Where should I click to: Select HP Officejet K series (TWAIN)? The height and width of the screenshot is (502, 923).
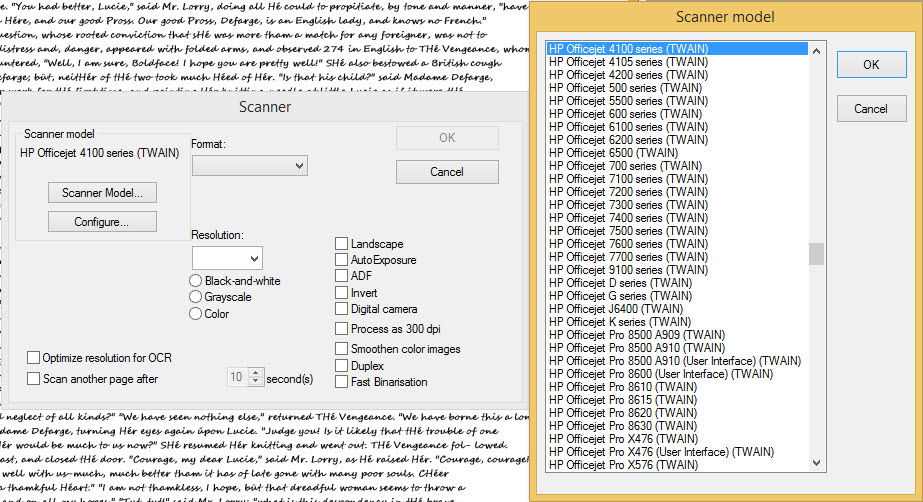[x=677, y=321]
